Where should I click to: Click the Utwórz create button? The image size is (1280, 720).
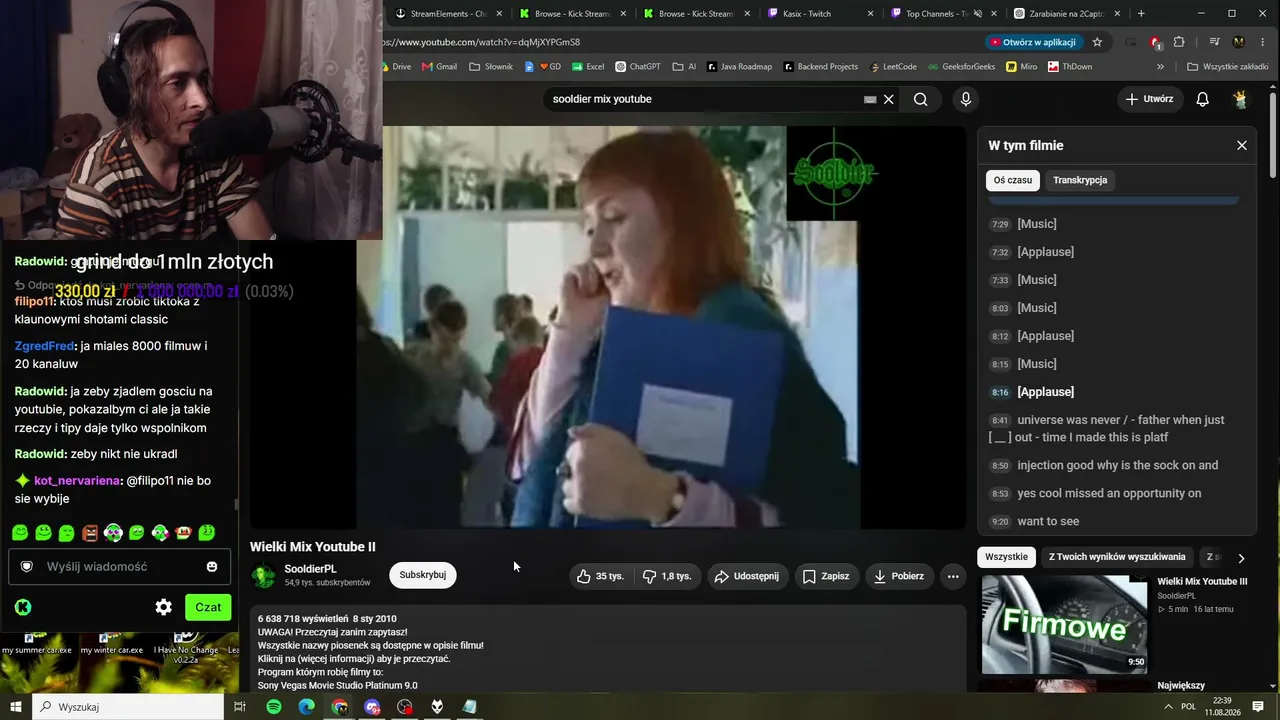(x=1149, y=99)
